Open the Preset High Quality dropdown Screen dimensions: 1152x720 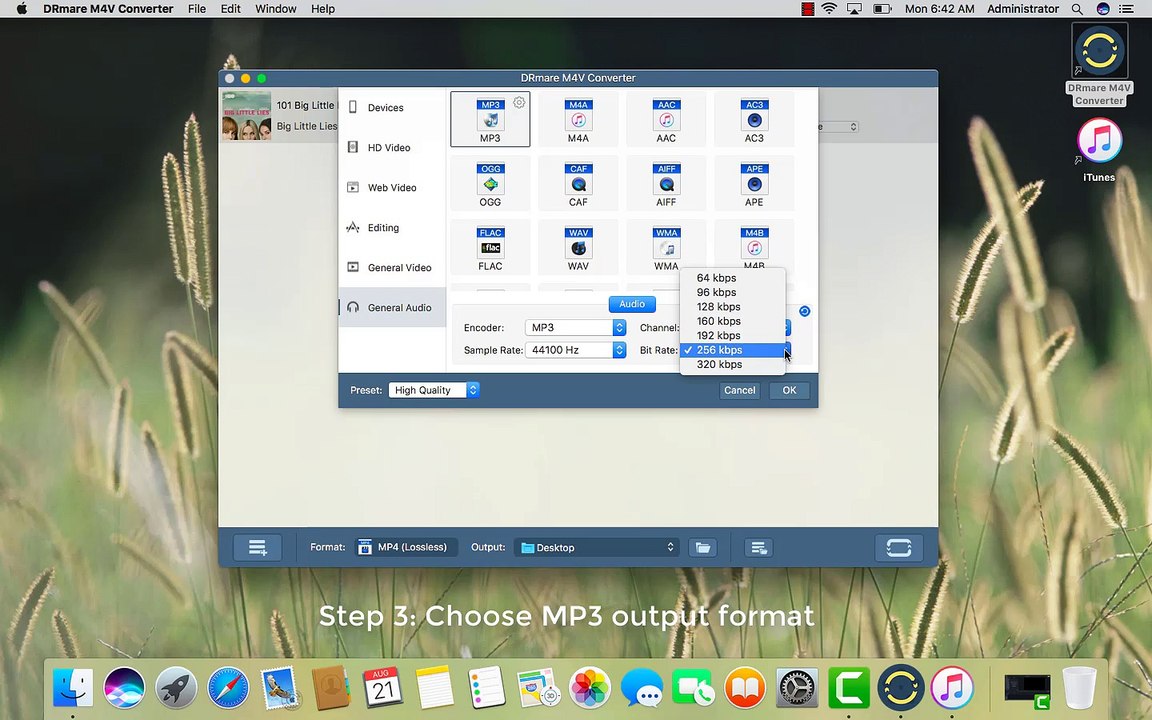pyautogui.click(x=434, y=390)
